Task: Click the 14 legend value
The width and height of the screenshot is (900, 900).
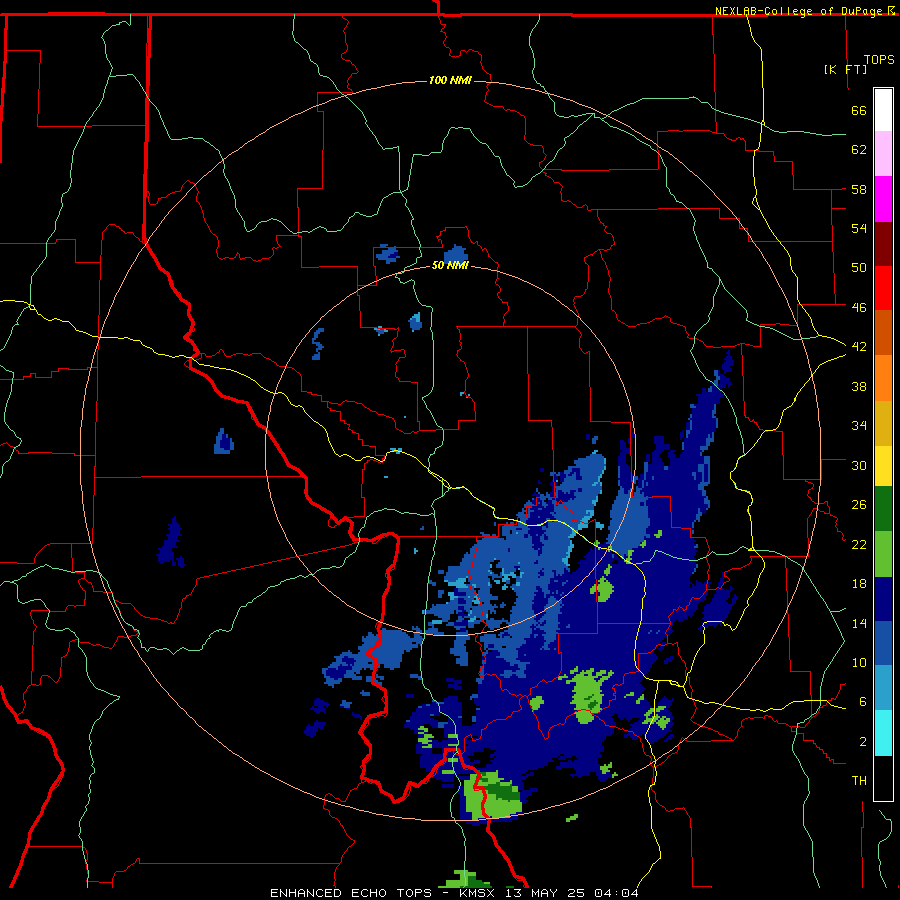Action: click(859, 623)
